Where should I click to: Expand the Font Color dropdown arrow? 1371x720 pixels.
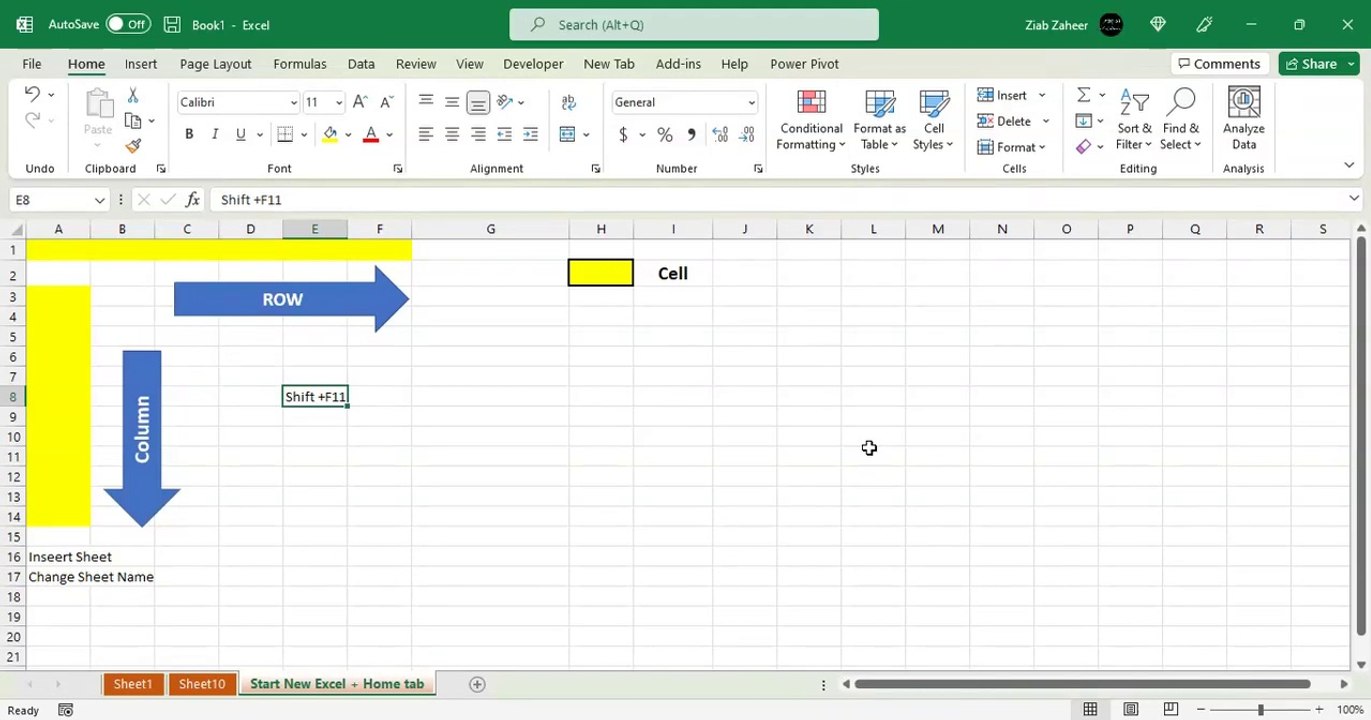[x=389, y=134]
